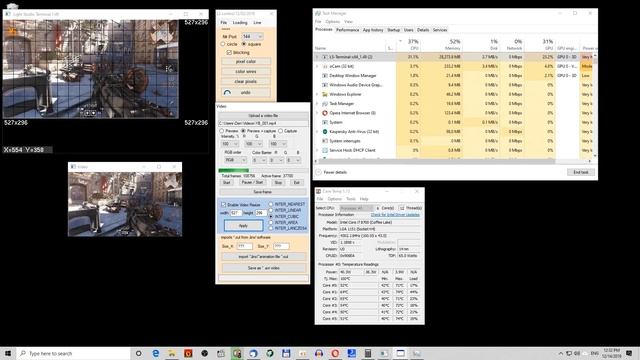
Task: Click the pixel color button
Action: tap(246, 62)
